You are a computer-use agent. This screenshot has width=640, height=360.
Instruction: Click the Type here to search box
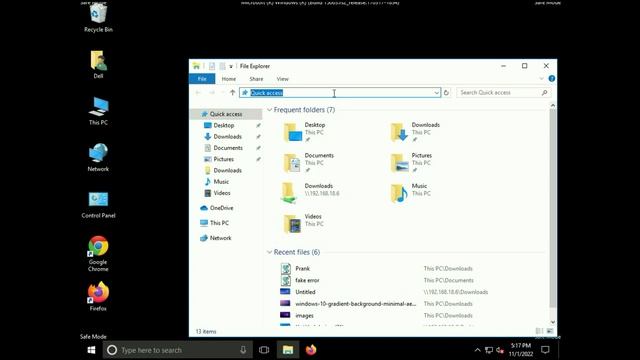pyautogui.click(x=178, y=350)
